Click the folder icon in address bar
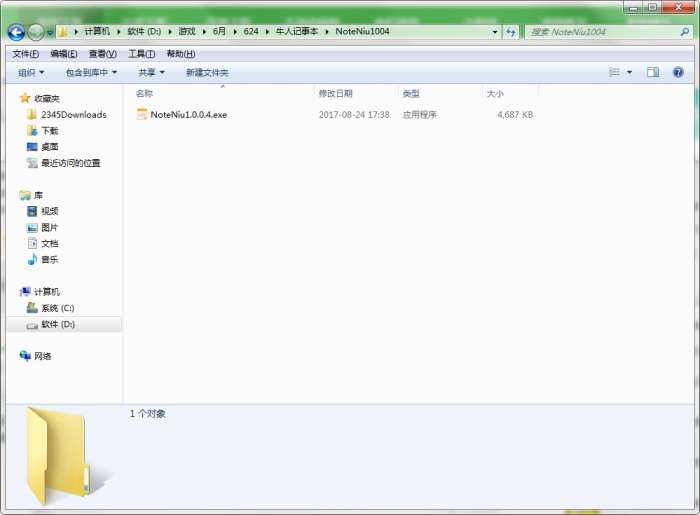This screenshot has width=700, height=515. [x=63, y=31]
